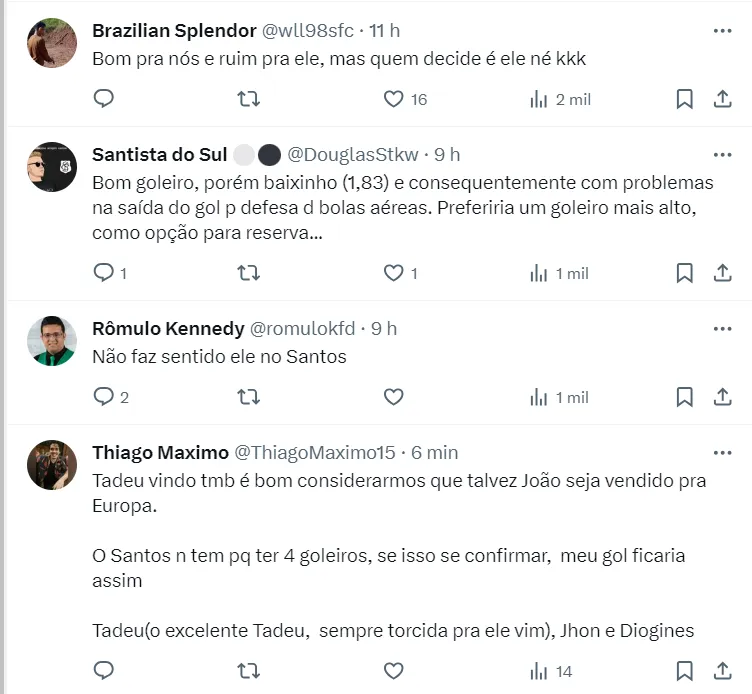
Task: Repost Santista do Sul's tweet
Action: click(248, 272)
